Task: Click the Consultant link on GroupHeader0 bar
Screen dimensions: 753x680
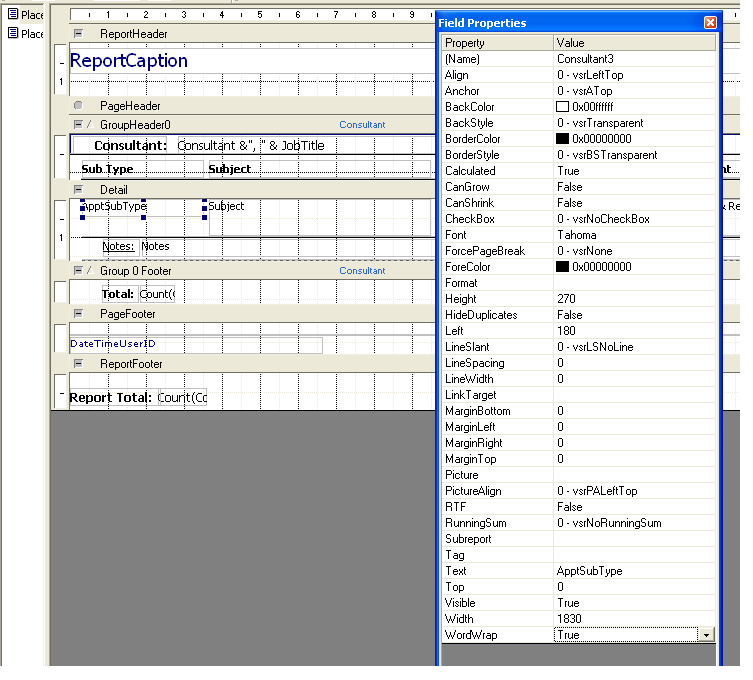Action: tap(362, 125)
